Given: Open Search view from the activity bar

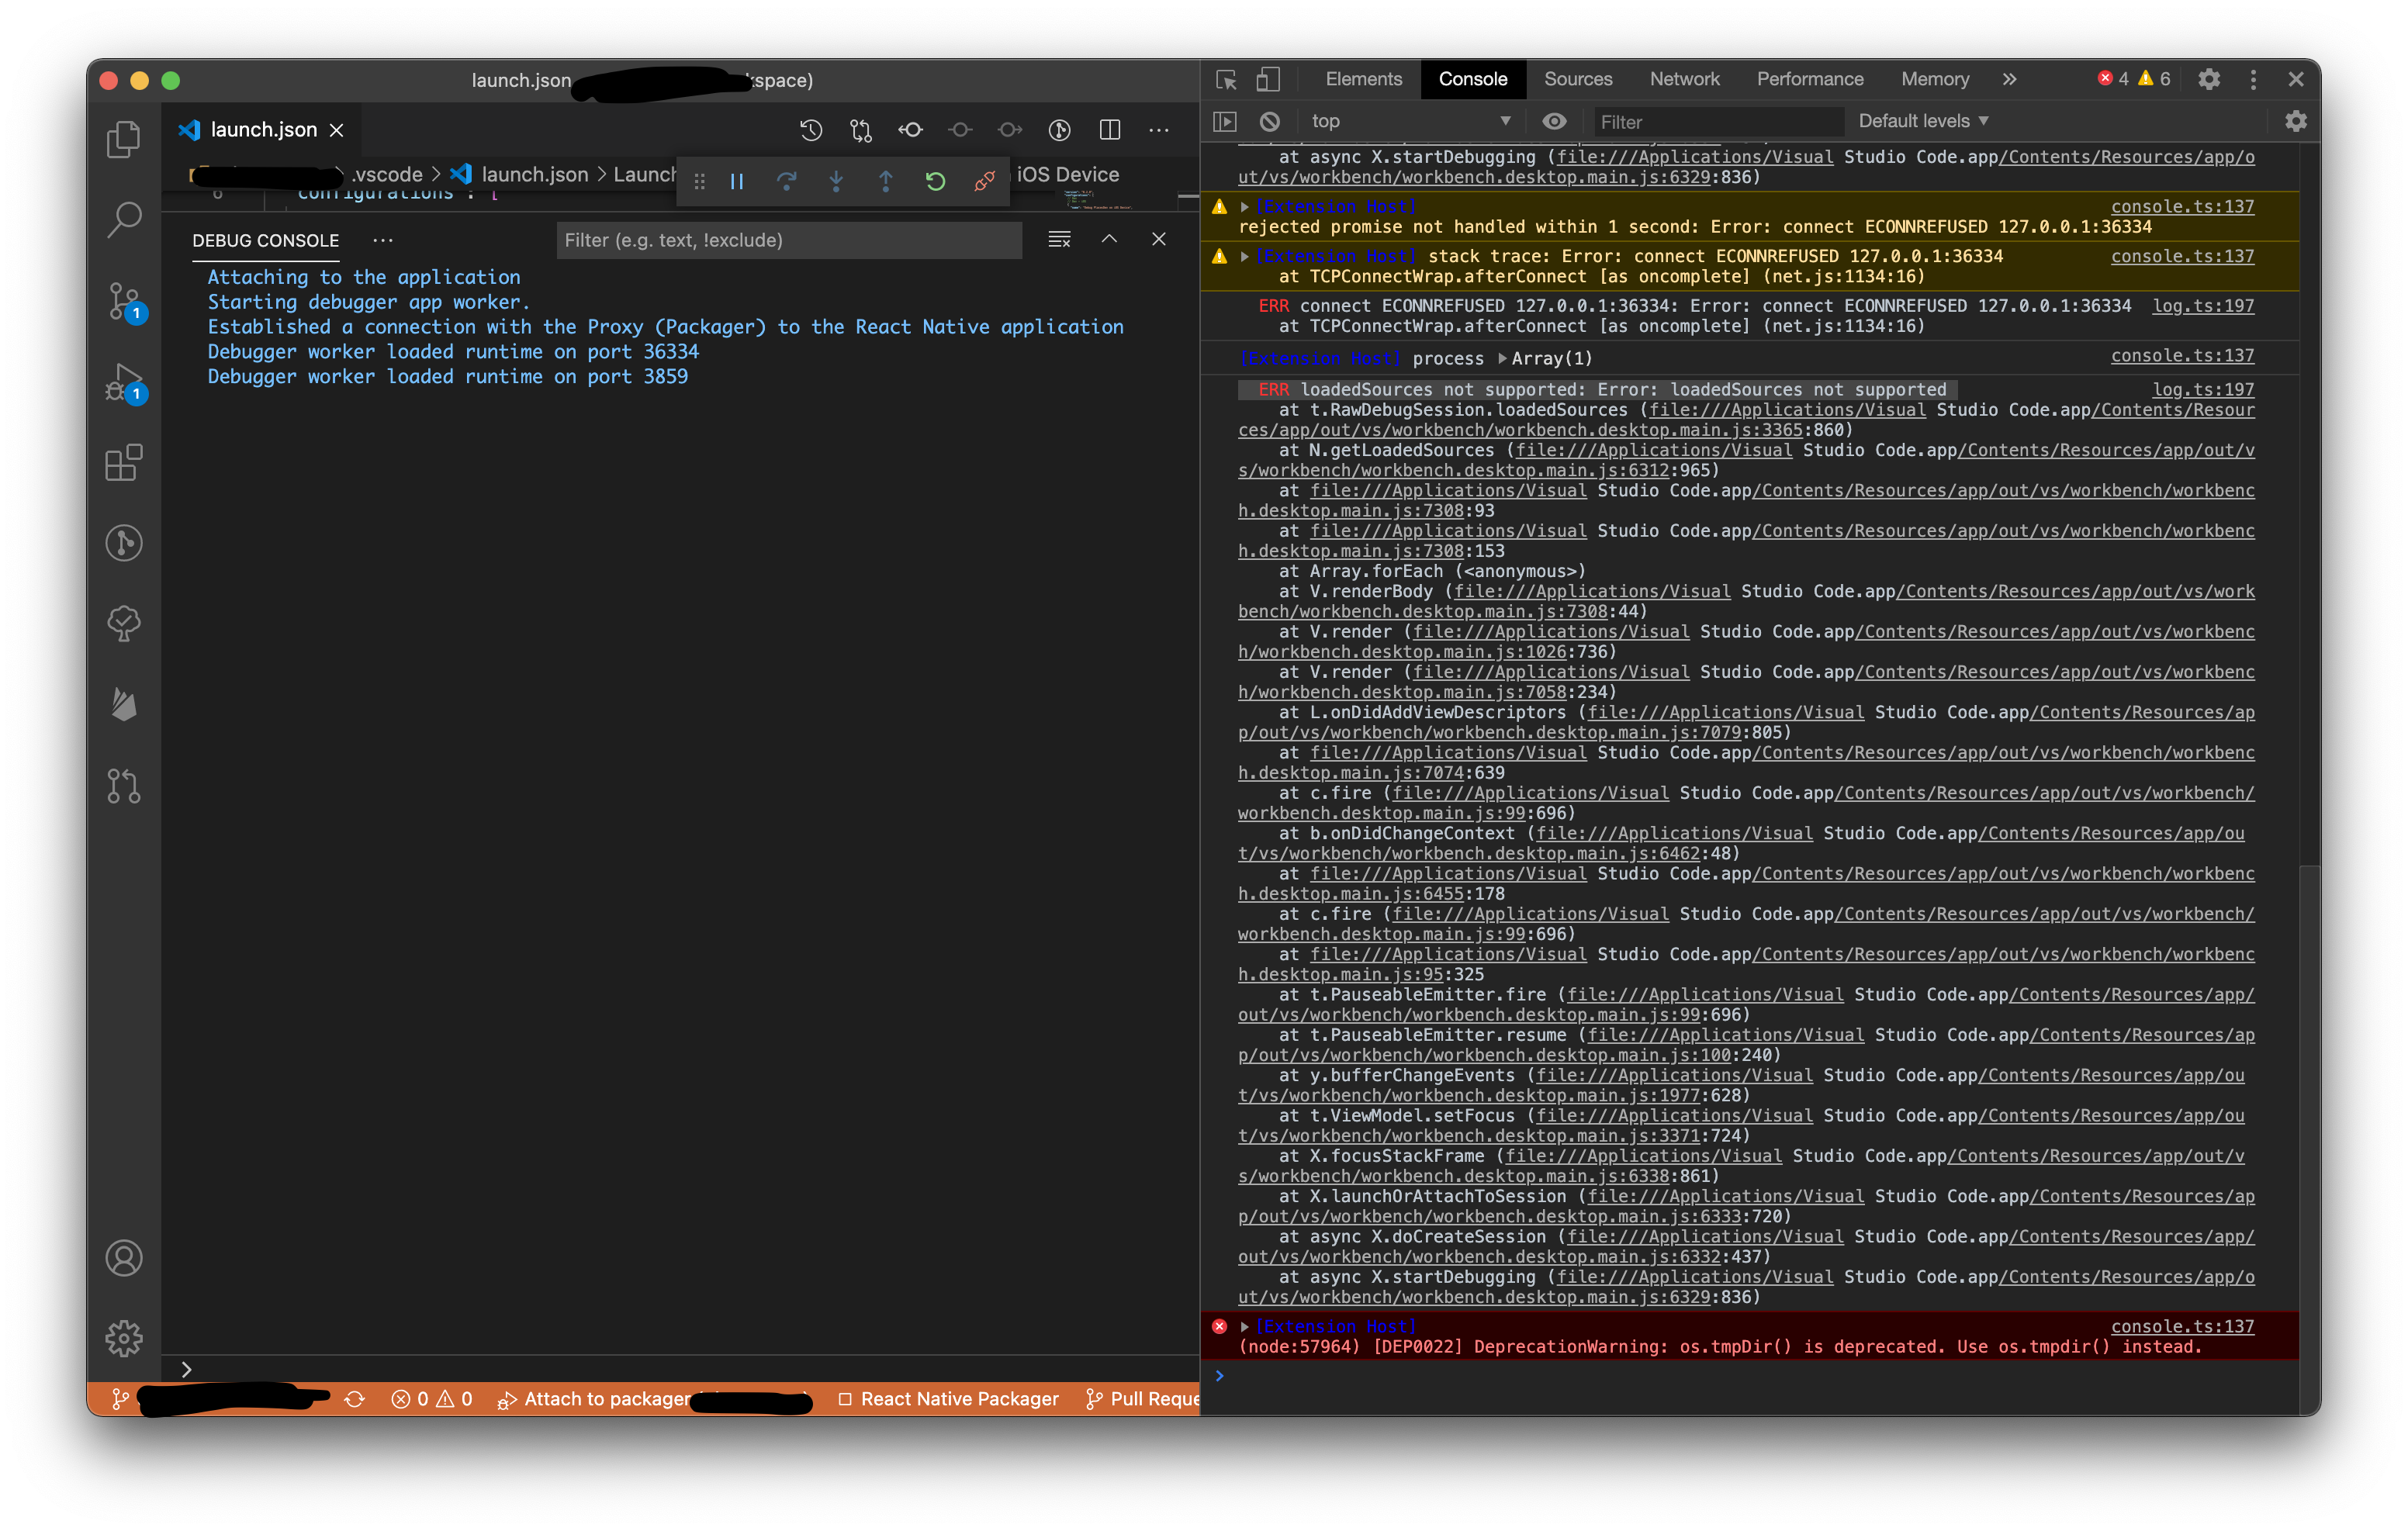Looking at the screenshot, I should 125,218.
